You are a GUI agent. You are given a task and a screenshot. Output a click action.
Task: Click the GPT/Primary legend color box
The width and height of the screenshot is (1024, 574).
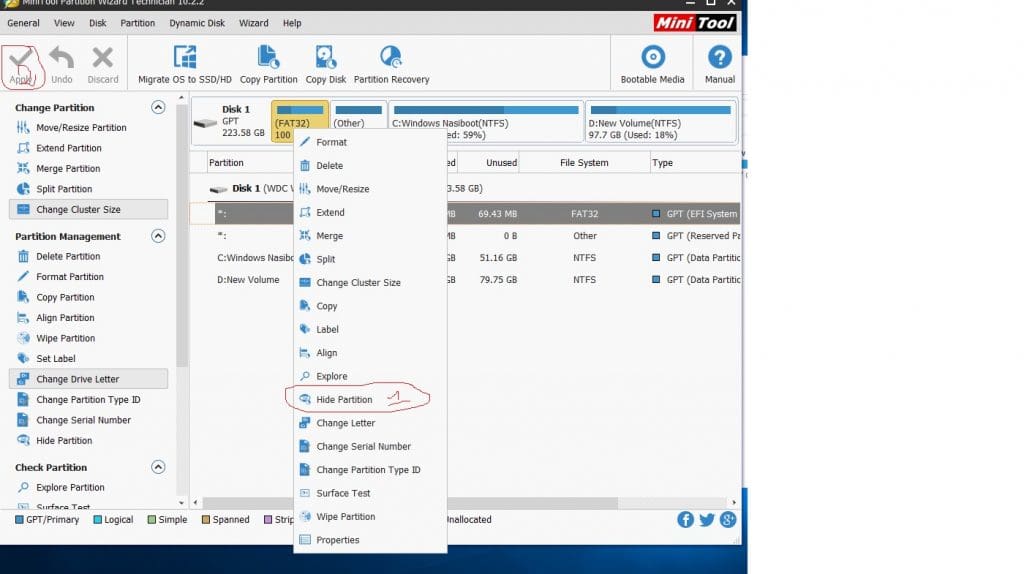(20, 520)
